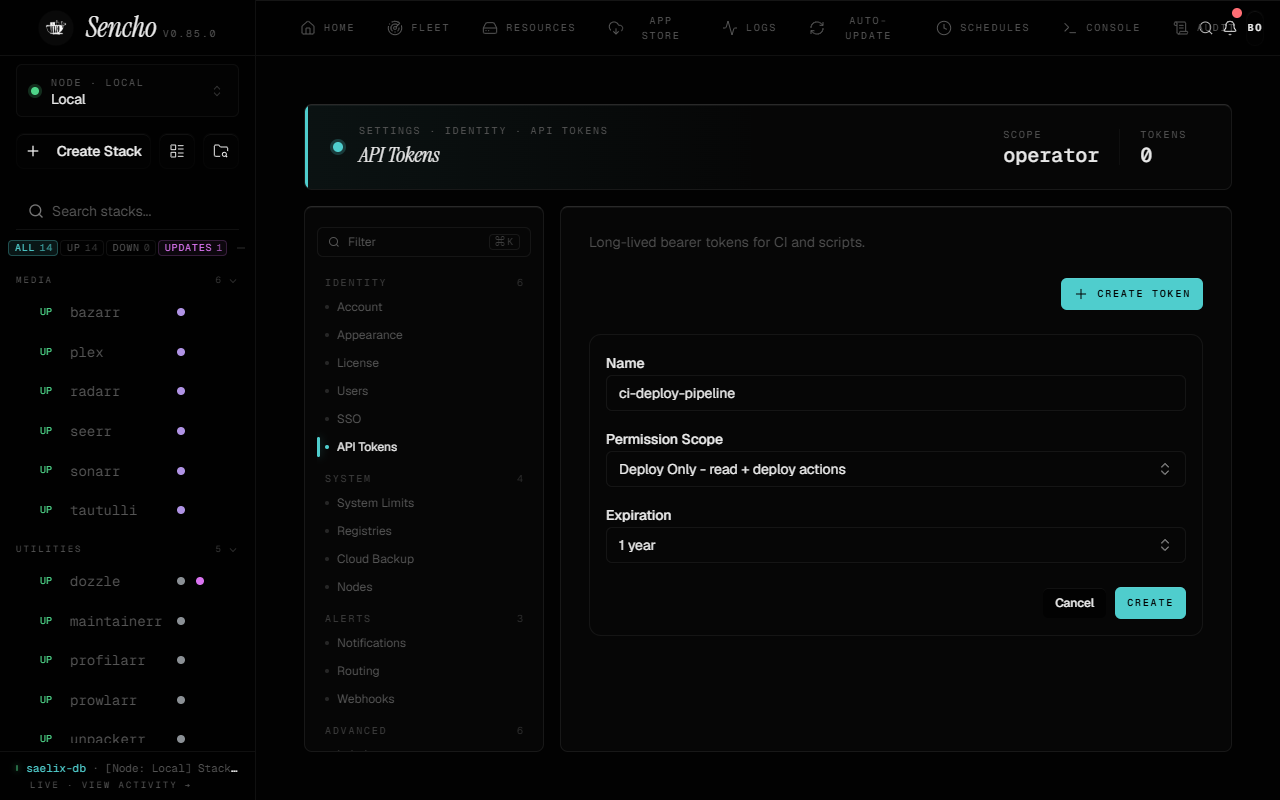This screenshot has width=1280, height=800.
Task: Open the Console page
Action: pyautogui.click(x=1101, y=28)
